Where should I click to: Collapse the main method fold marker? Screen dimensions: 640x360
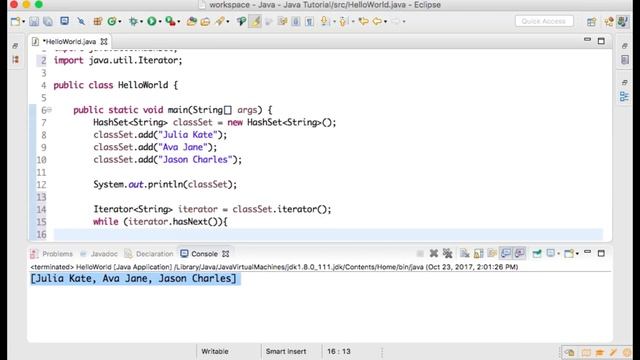(49, 109)
